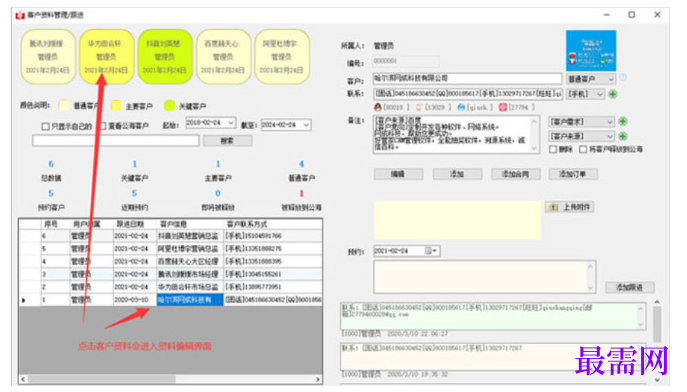Click the 总数据 count 6
Viewport: 687px width, 392px height.
[x=51, y=164]
